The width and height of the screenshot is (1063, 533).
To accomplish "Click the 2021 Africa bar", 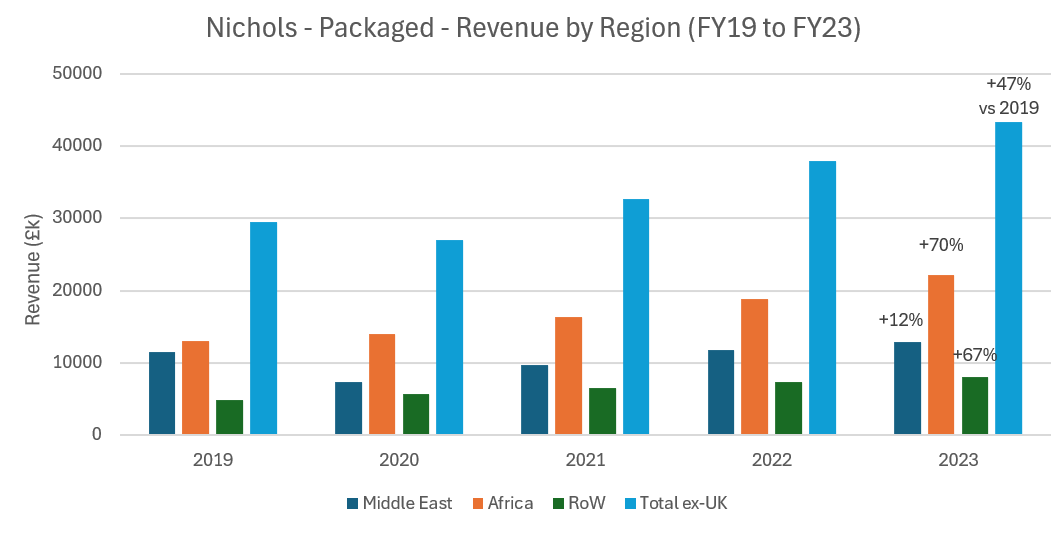I will tap(568, 376).
